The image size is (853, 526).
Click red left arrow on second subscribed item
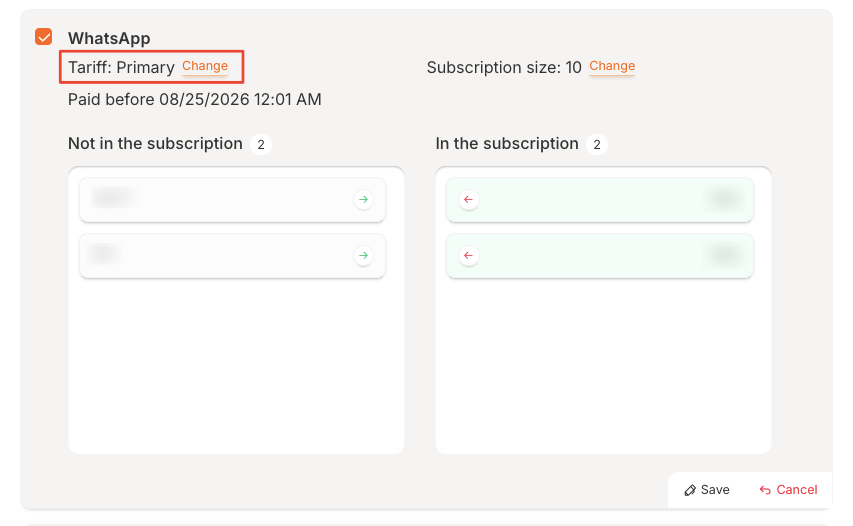tap(469, 256)
